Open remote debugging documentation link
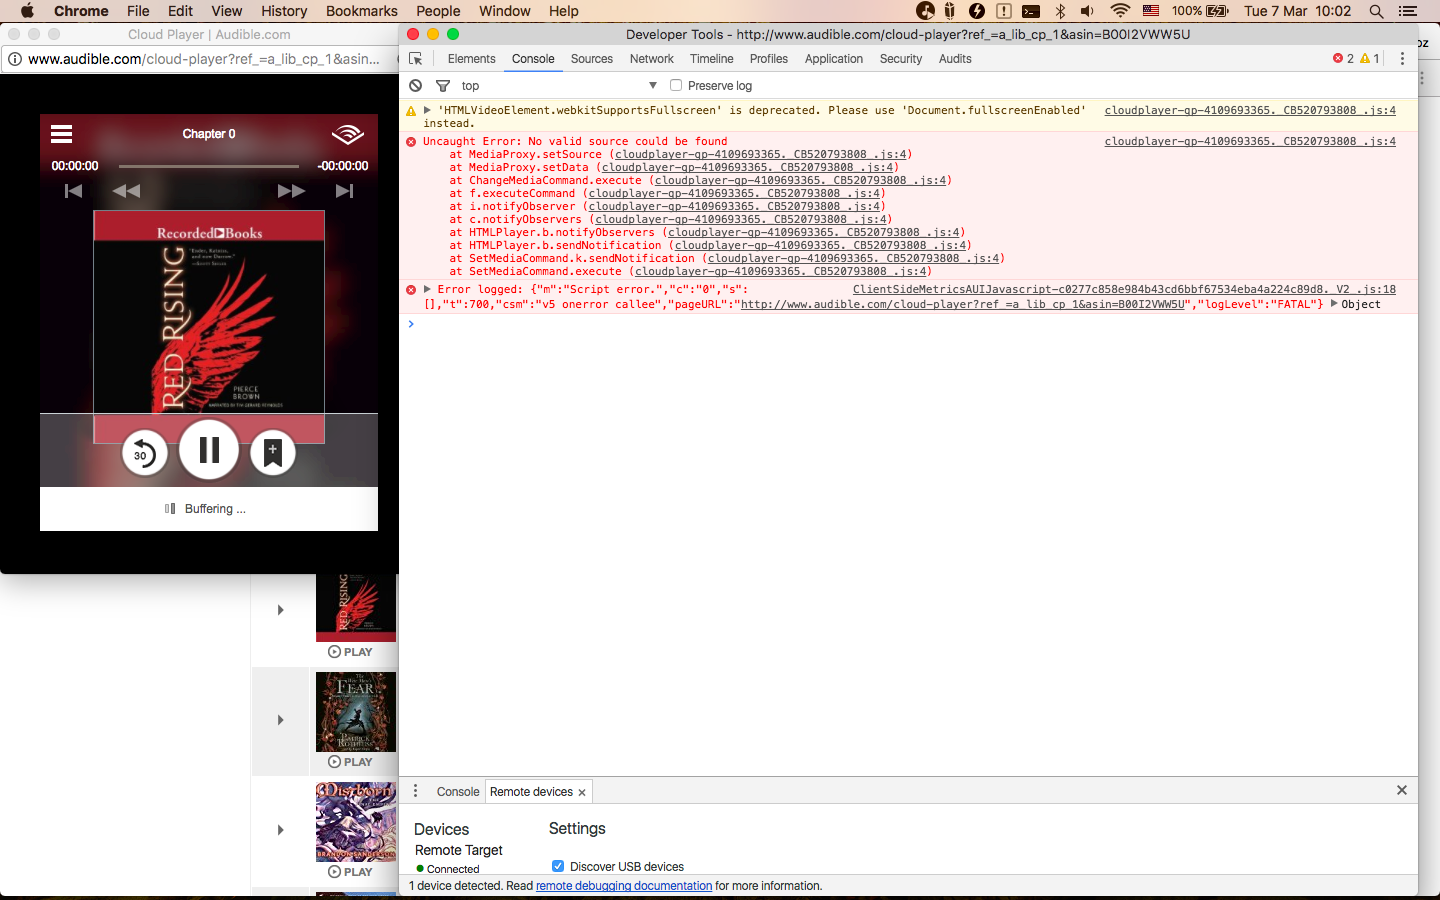The height and width of the screenshot is (900, 1440). tap(624, 886)
